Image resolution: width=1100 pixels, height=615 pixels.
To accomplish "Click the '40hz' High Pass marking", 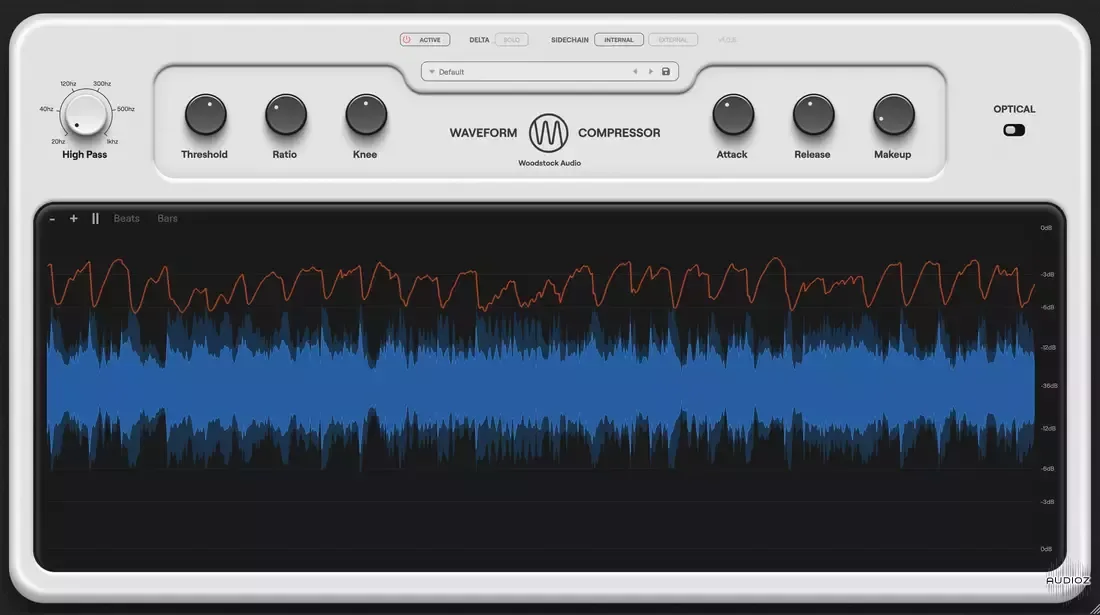I will coord(46,109).
